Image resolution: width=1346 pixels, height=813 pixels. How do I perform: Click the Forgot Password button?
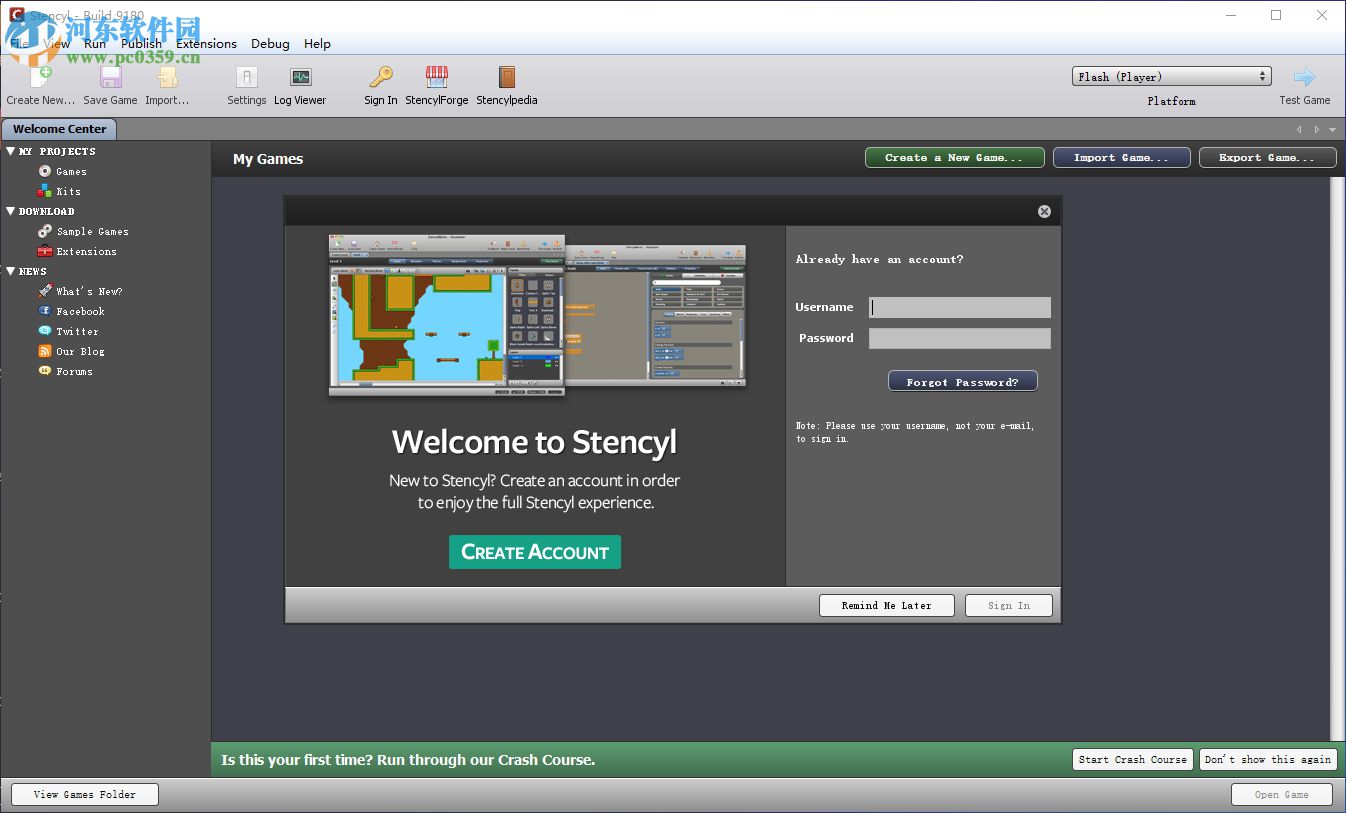coord(963,382)
